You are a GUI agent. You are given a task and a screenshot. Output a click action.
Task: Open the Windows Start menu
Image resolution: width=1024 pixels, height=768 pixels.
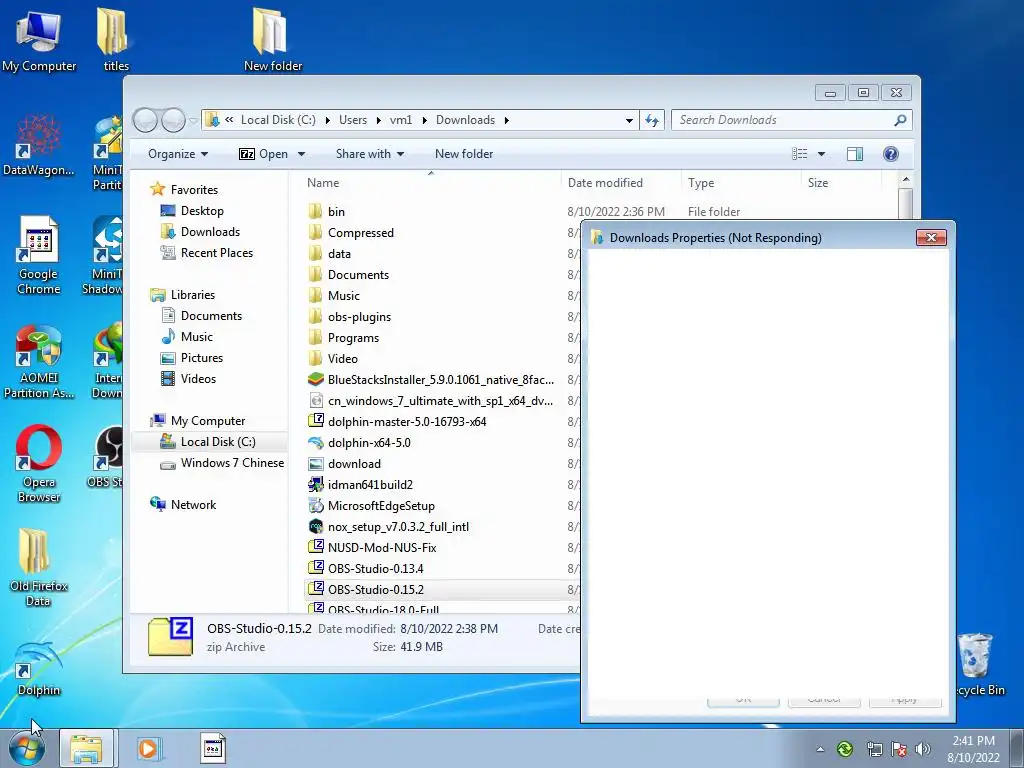pos(27,748)
